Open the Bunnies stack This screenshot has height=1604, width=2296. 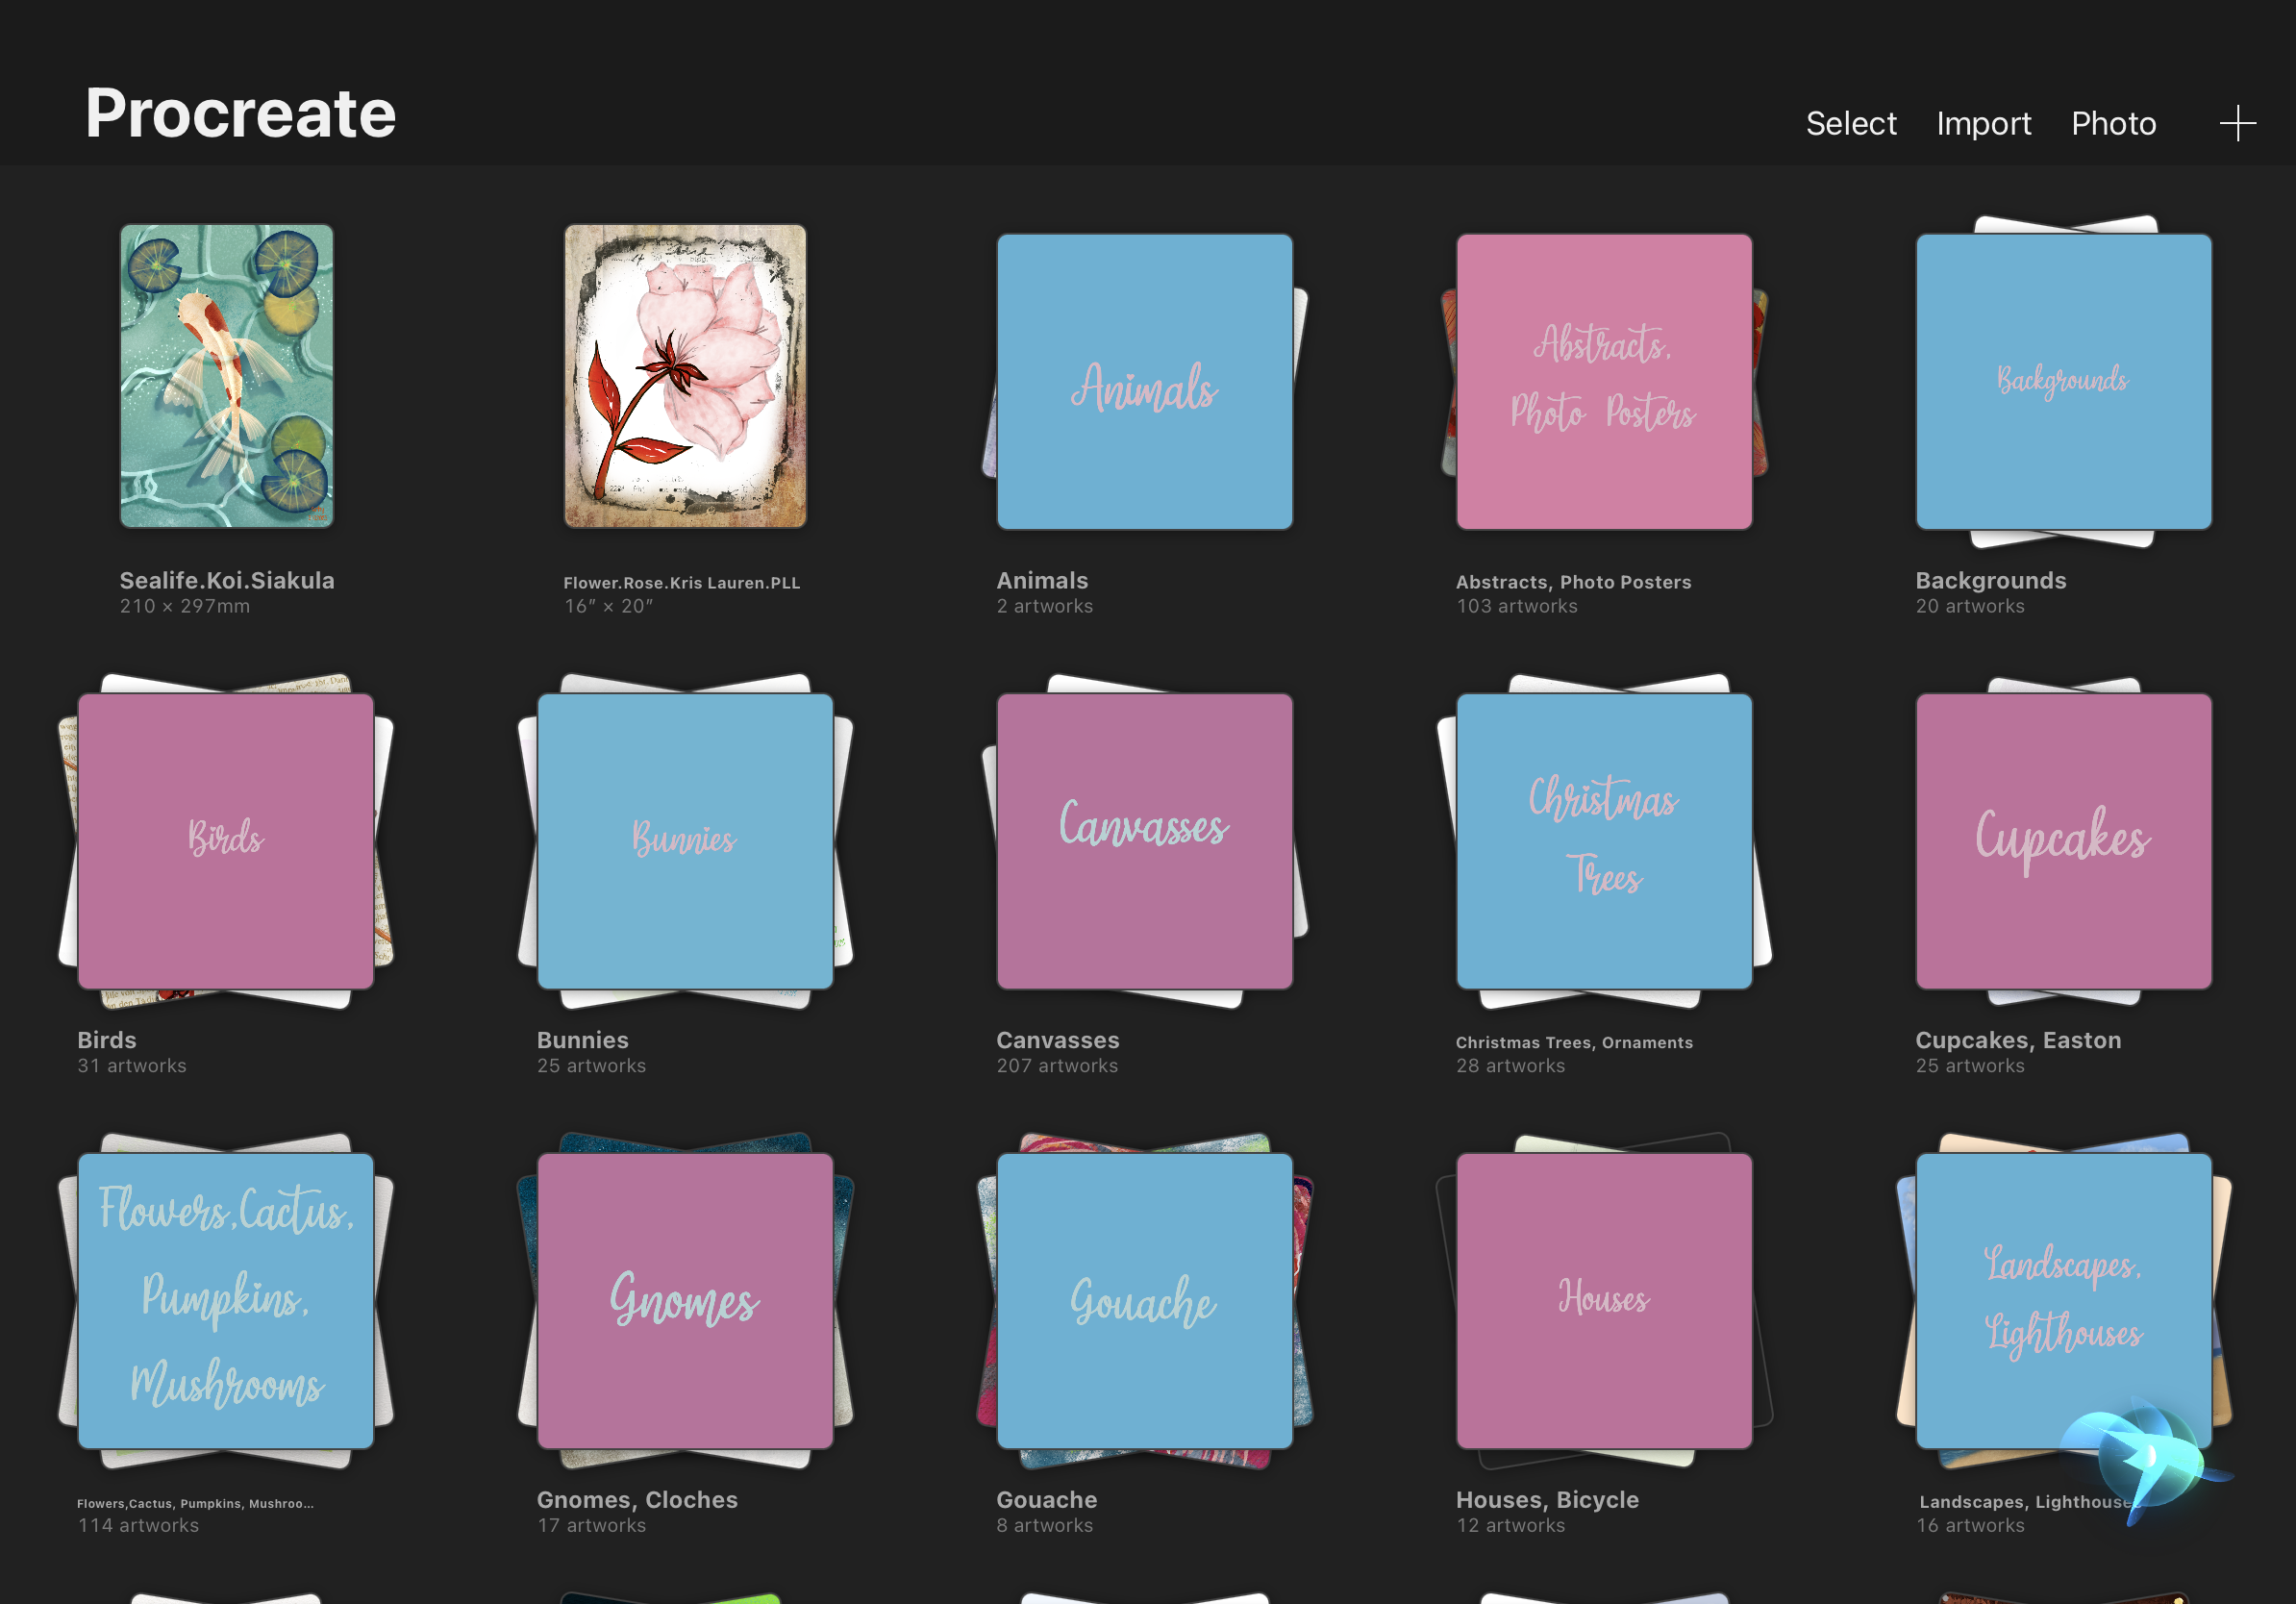point(685,841)
